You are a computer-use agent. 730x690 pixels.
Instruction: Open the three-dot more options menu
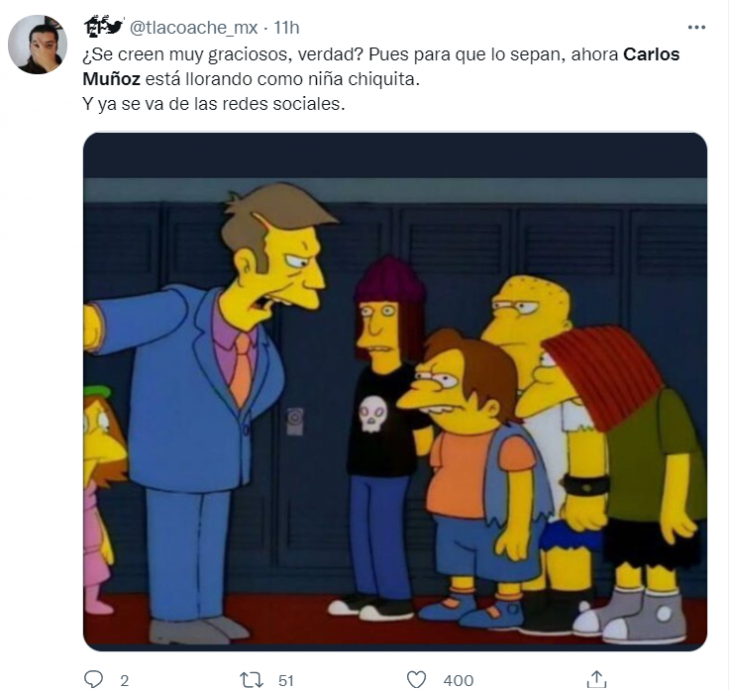pos(696,28)
